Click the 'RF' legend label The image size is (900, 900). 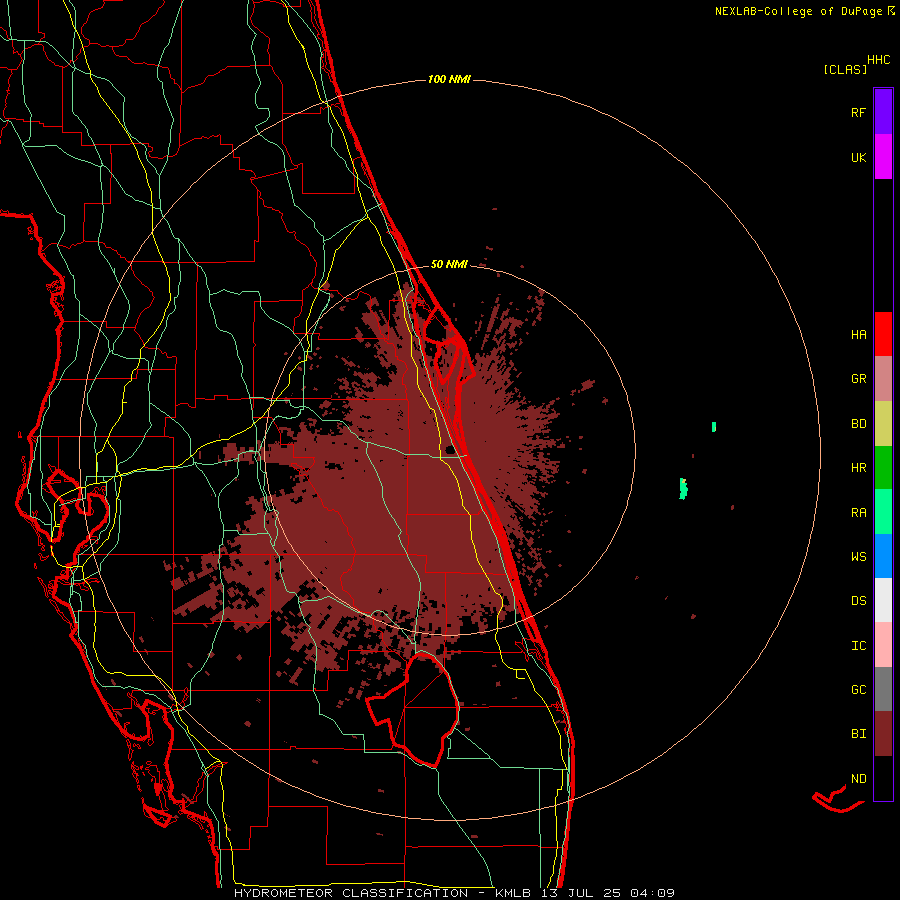coord(858,113)
